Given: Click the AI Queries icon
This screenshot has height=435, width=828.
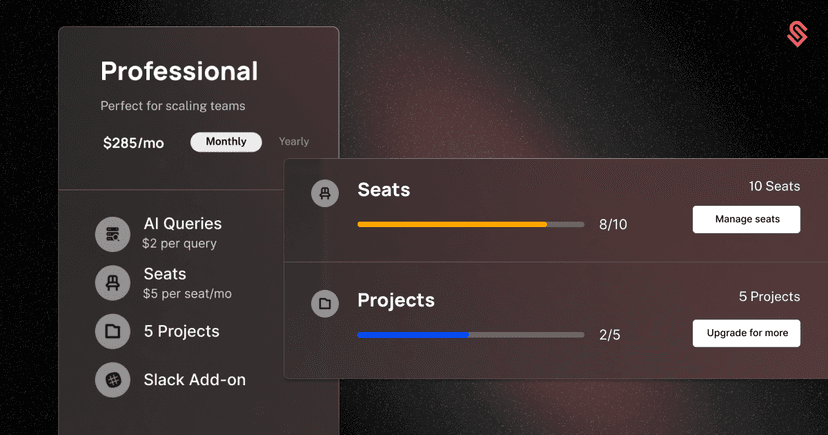Looking at the screenshot, I should click(113, 234).
